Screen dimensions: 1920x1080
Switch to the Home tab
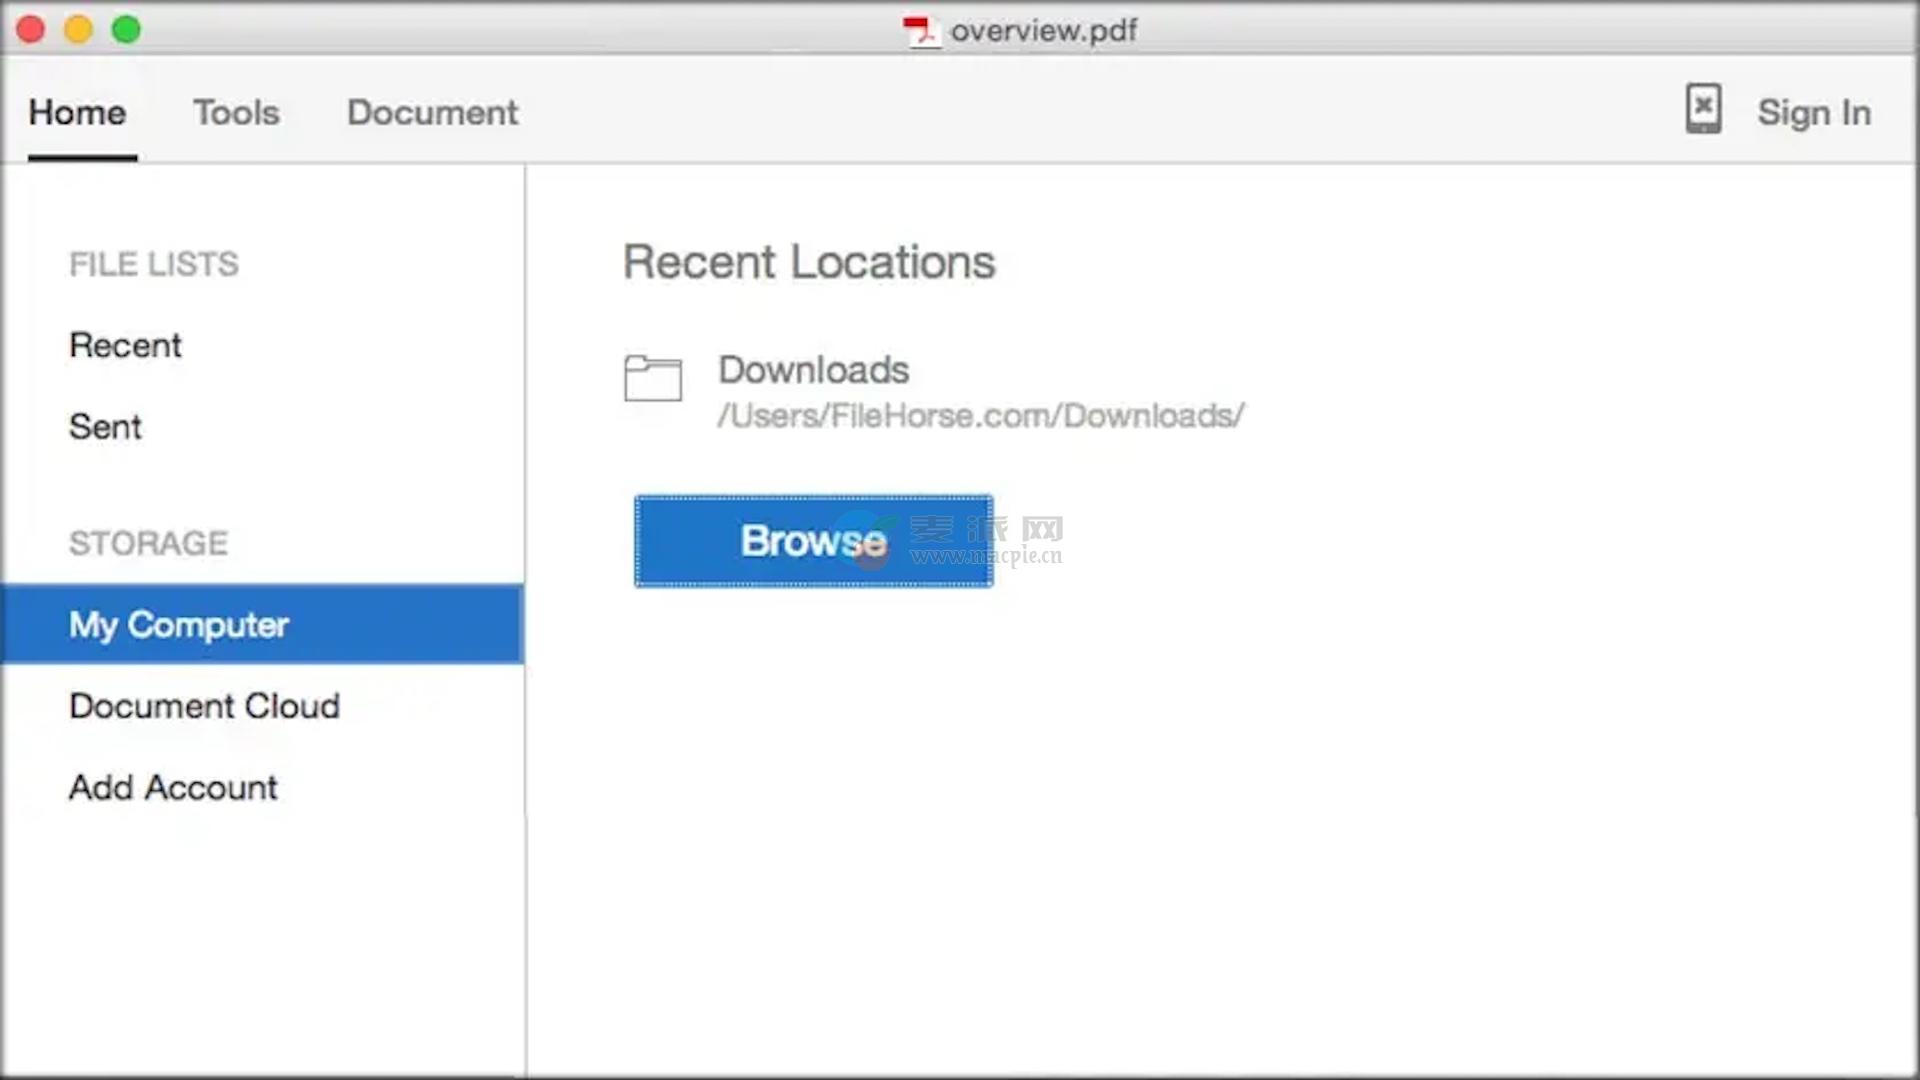tap(77, 113)
